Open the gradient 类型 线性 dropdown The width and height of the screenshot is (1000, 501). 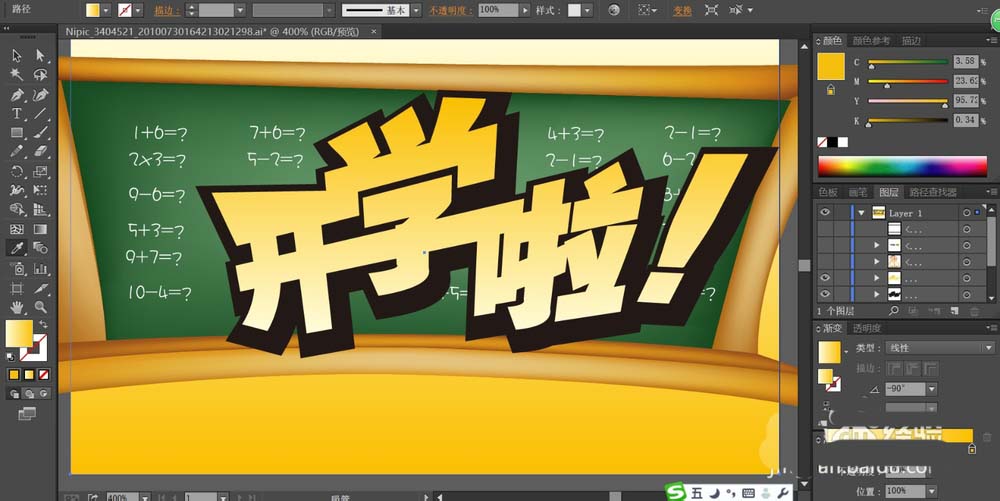point(941,348)
